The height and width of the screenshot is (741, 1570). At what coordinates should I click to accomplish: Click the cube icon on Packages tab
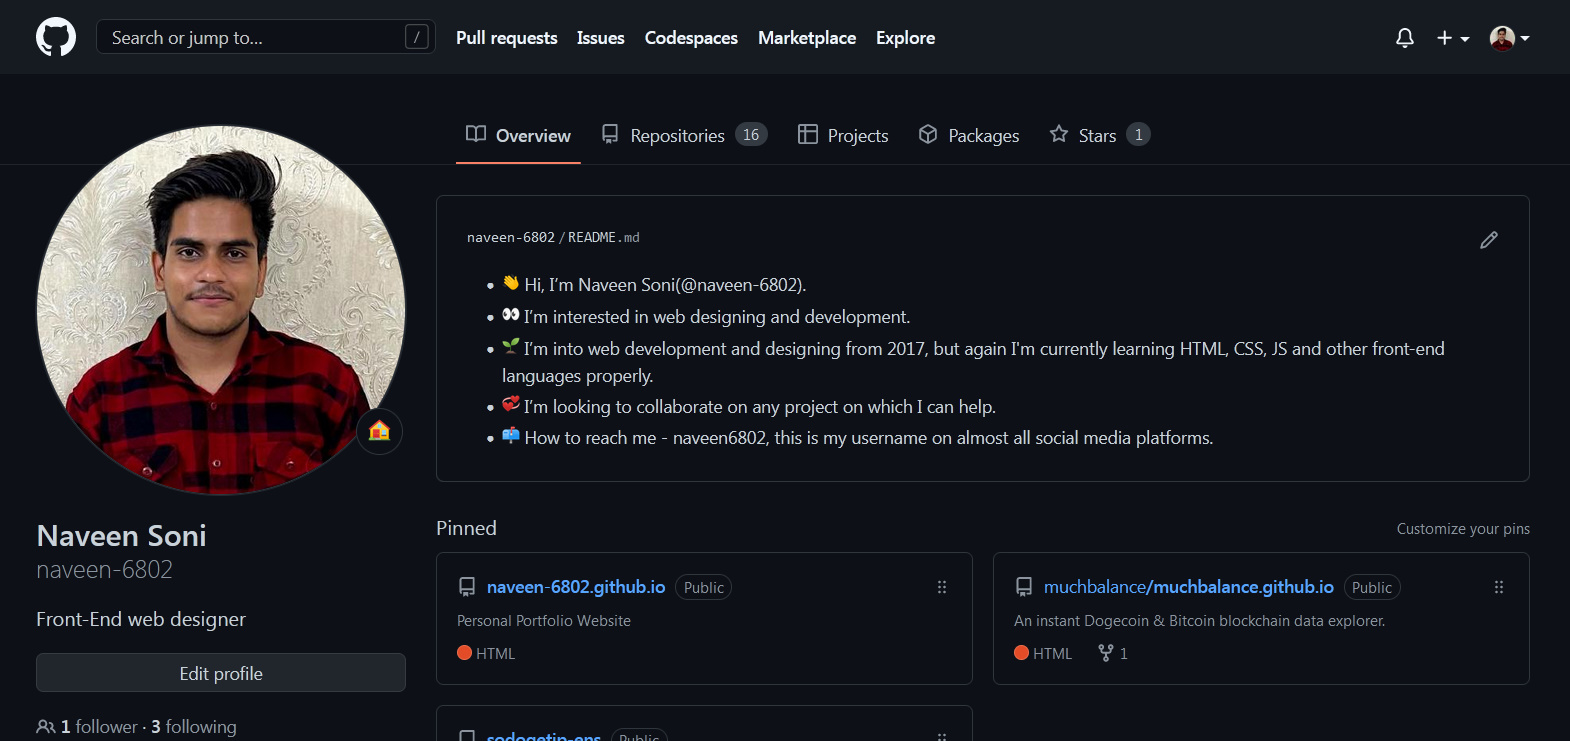(928, 134)
